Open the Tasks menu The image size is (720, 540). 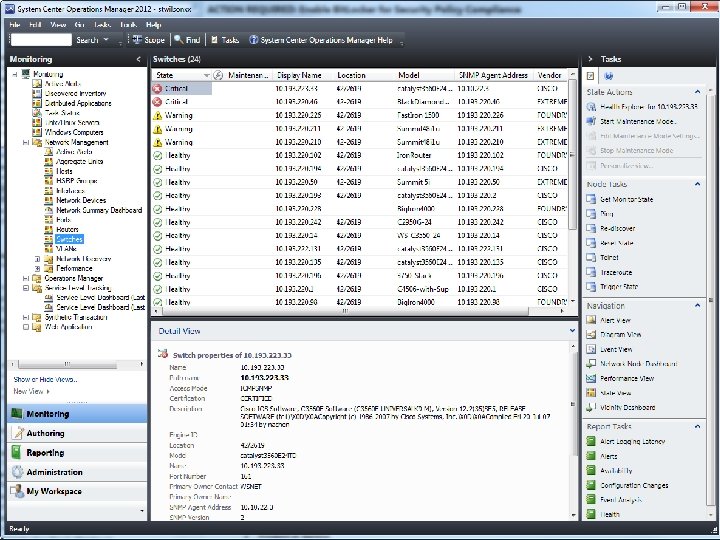coord(102,25)
